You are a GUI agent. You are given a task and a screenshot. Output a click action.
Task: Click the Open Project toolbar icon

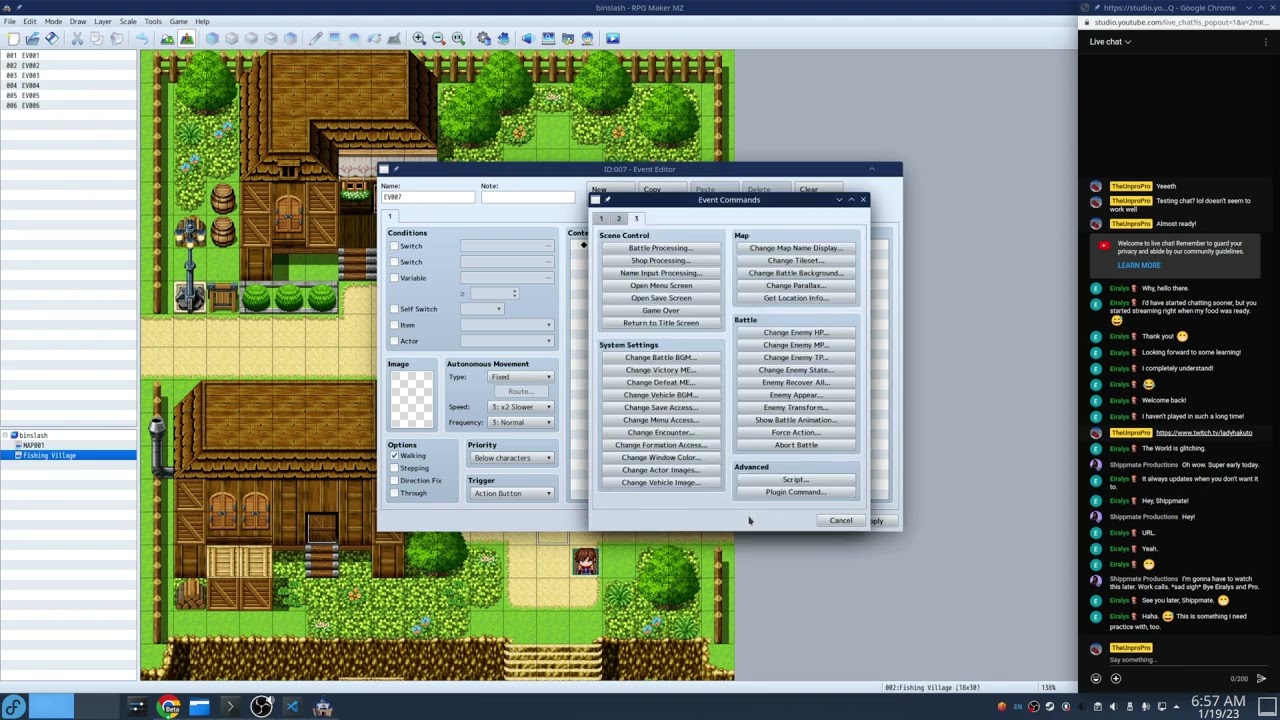(32, 38)
